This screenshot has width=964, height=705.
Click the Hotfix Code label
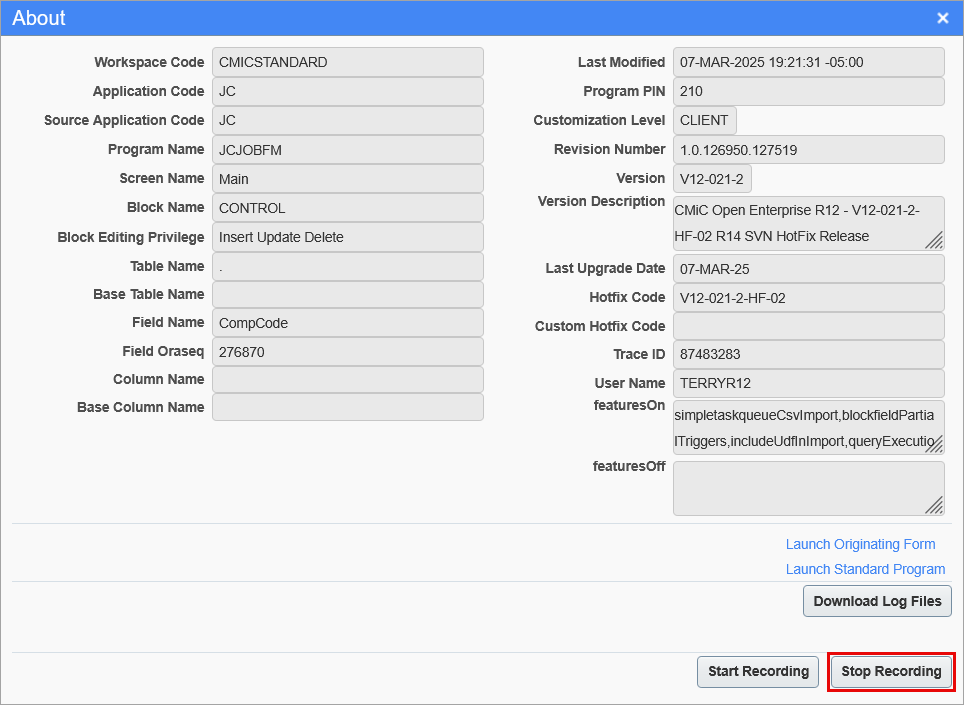(627, 297)
